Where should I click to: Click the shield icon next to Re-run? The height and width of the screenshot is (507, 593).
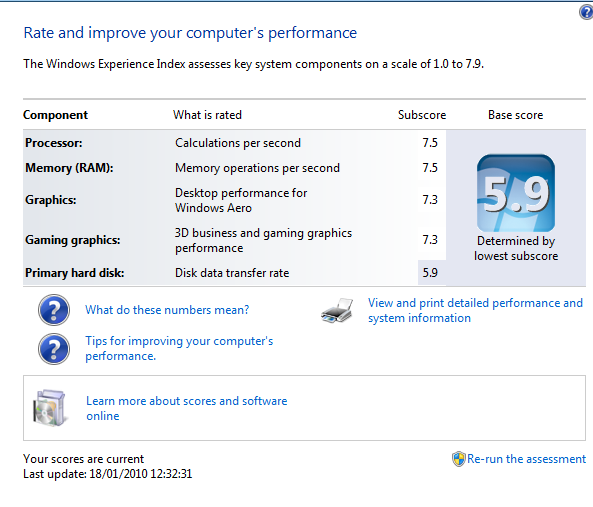[458, 459]
